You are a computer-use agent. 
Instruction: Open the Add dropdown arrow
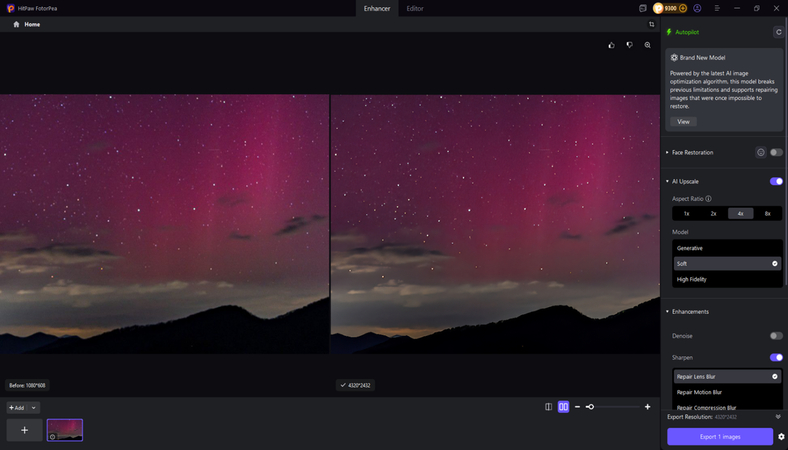[x=34, y=408]
